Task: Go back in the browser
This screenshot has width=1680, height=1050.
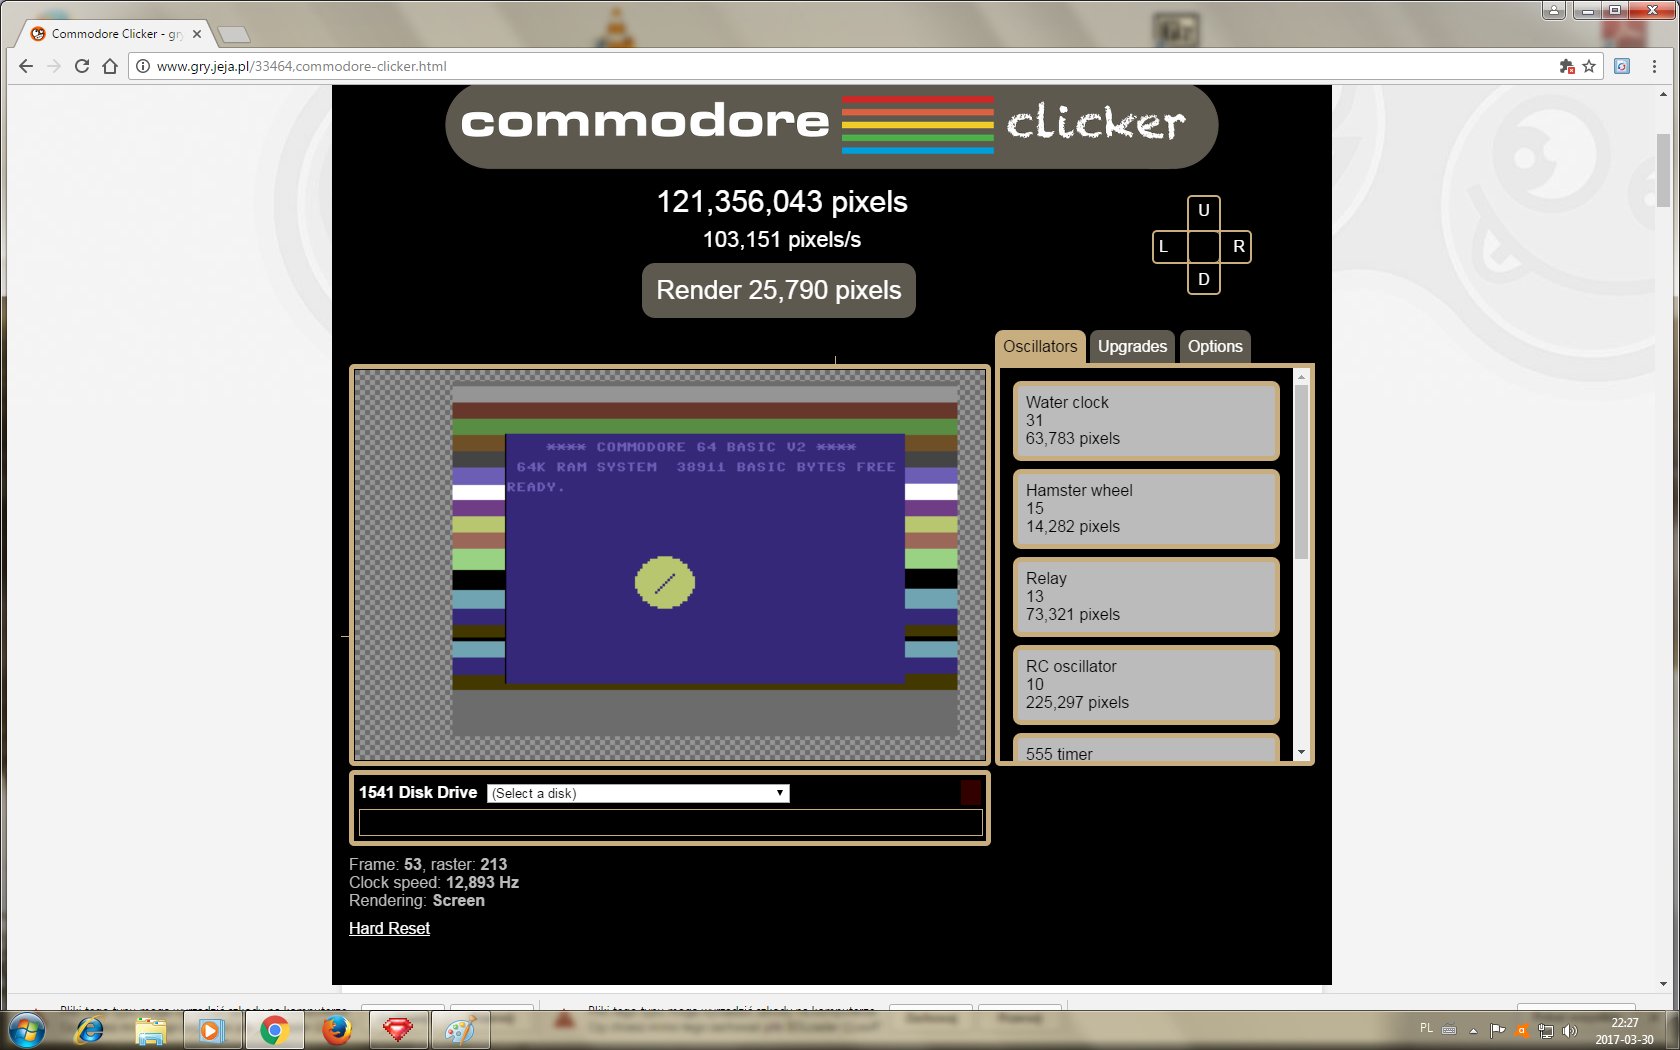Action: (x=26, y=66)
